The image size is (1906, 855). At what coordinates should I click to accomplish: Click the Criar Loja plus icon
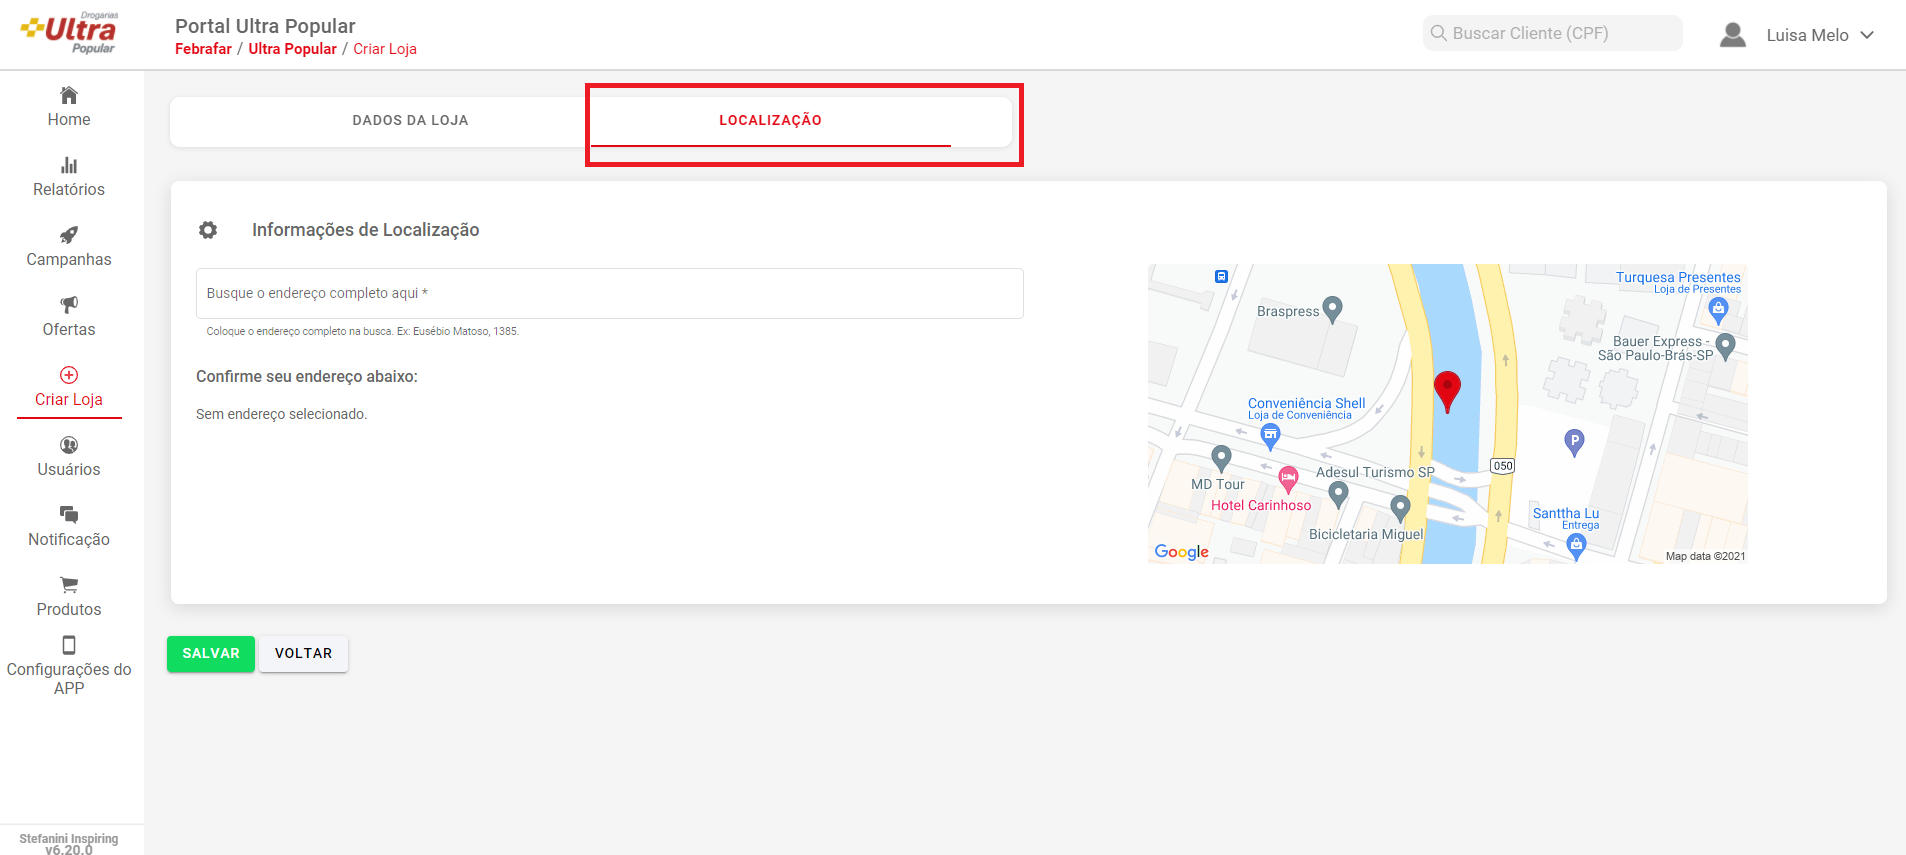(x=69, y=375)
